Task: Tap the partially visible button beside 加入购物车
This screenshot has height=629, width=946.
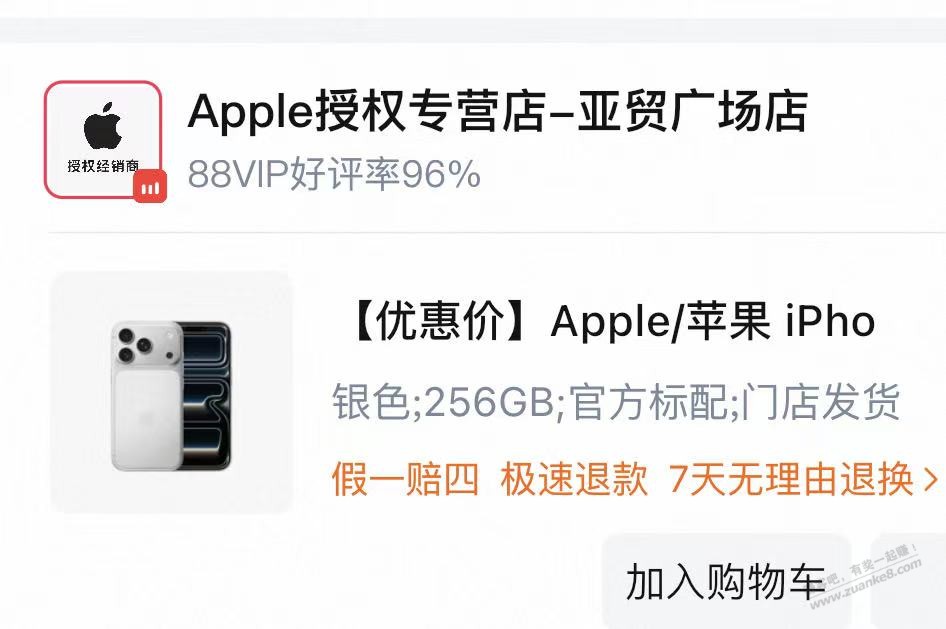Action: point(909,581)
